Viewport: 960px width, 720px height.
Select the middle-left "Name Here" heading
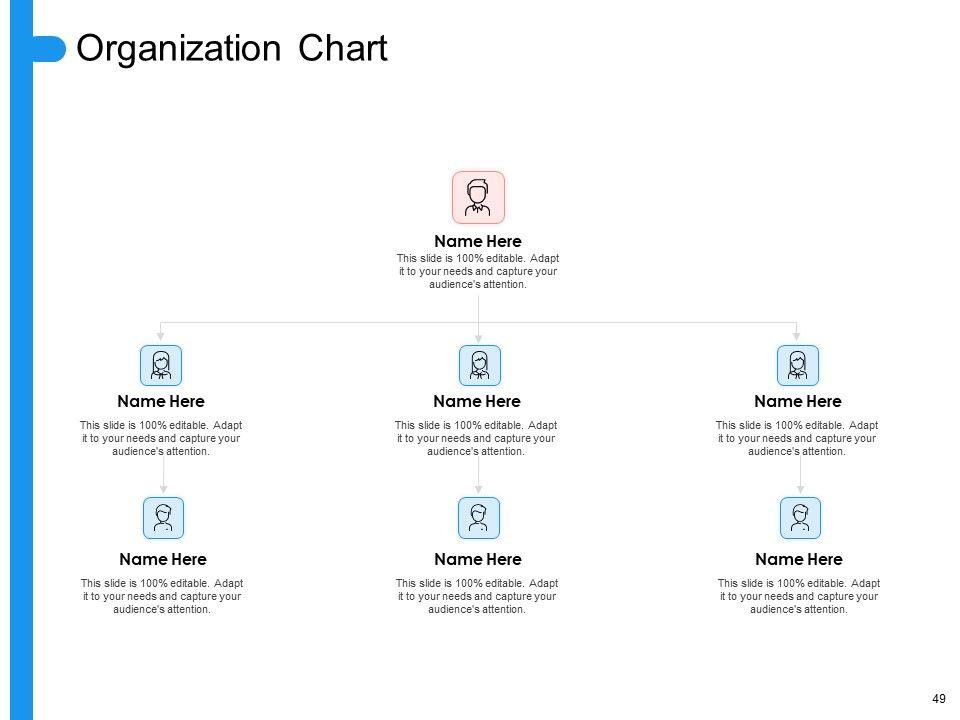click(161, 401)
